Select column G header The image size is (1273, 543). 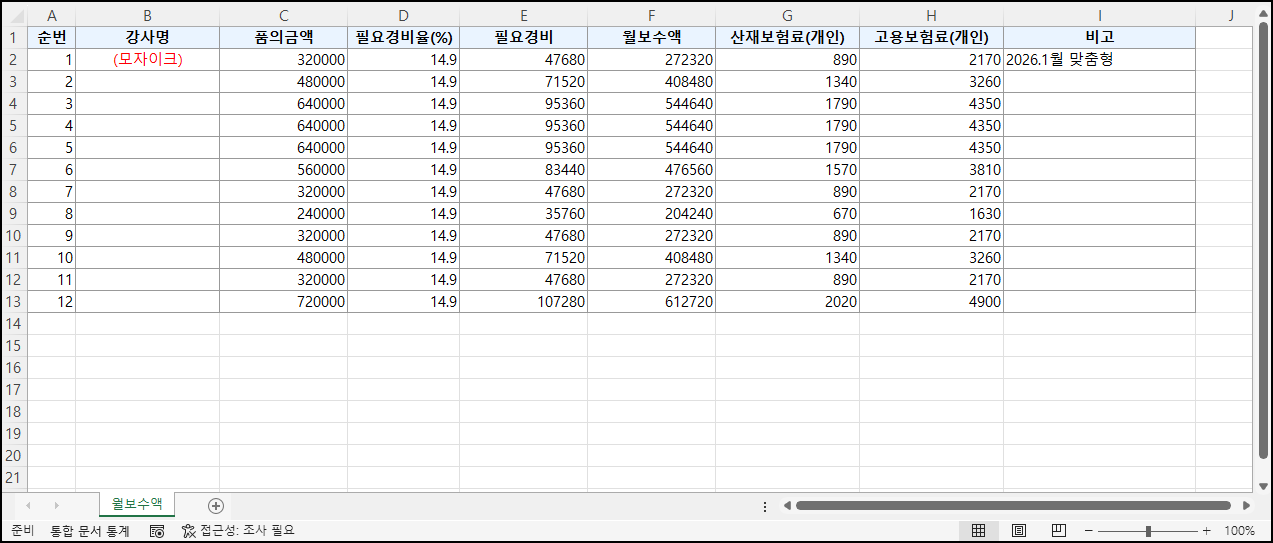tap(787, 15)
